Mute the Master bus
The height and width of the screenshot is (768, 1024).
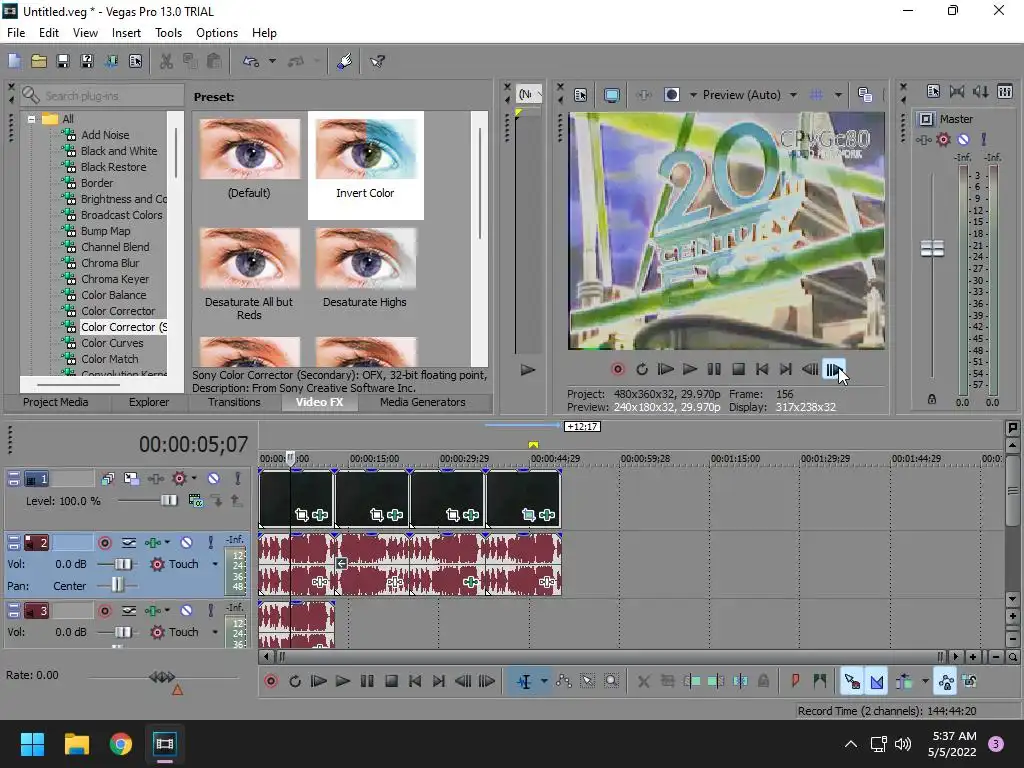click(963, 139)
